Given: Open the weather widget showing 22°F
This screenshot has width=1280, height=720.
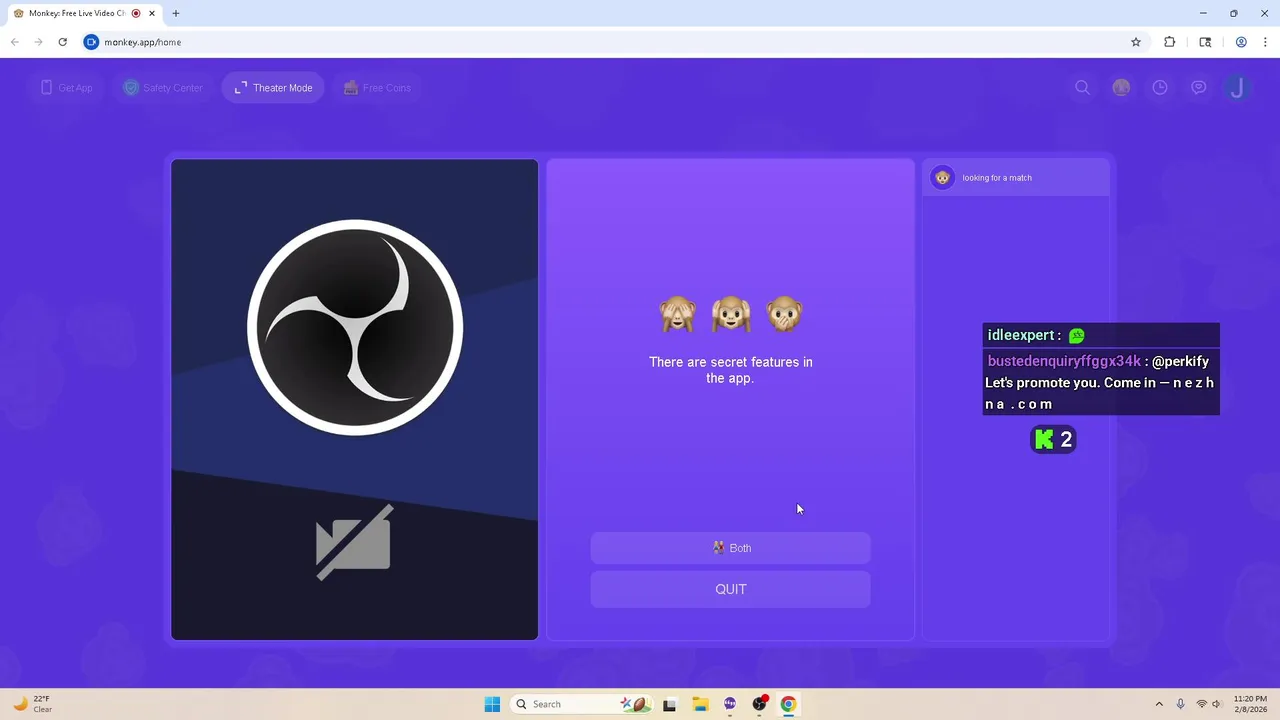Looking at the screenshot, I should tap(32, 704).
